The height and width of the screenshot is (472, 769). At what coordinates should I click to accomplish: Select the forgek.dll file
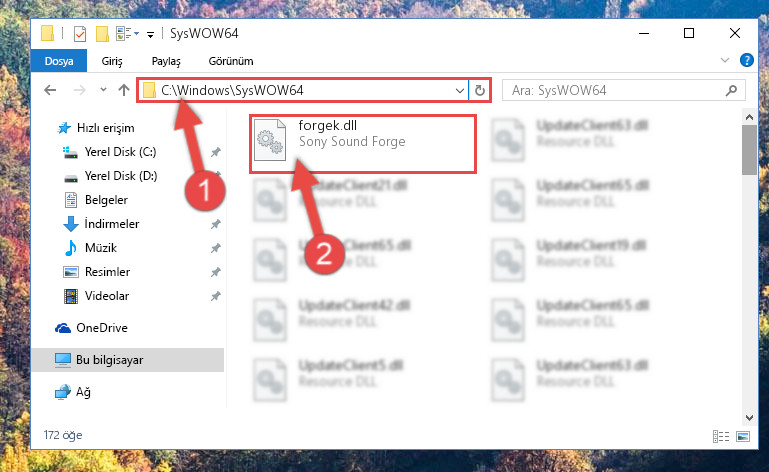362,143
